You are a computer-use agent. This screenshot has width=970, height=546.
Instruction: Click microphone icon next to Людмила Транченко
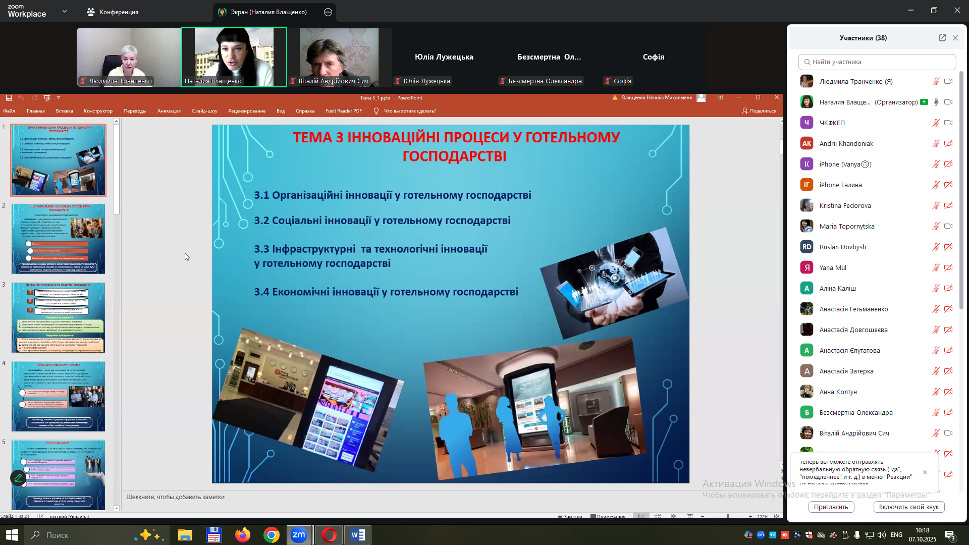tap(936, 82)
